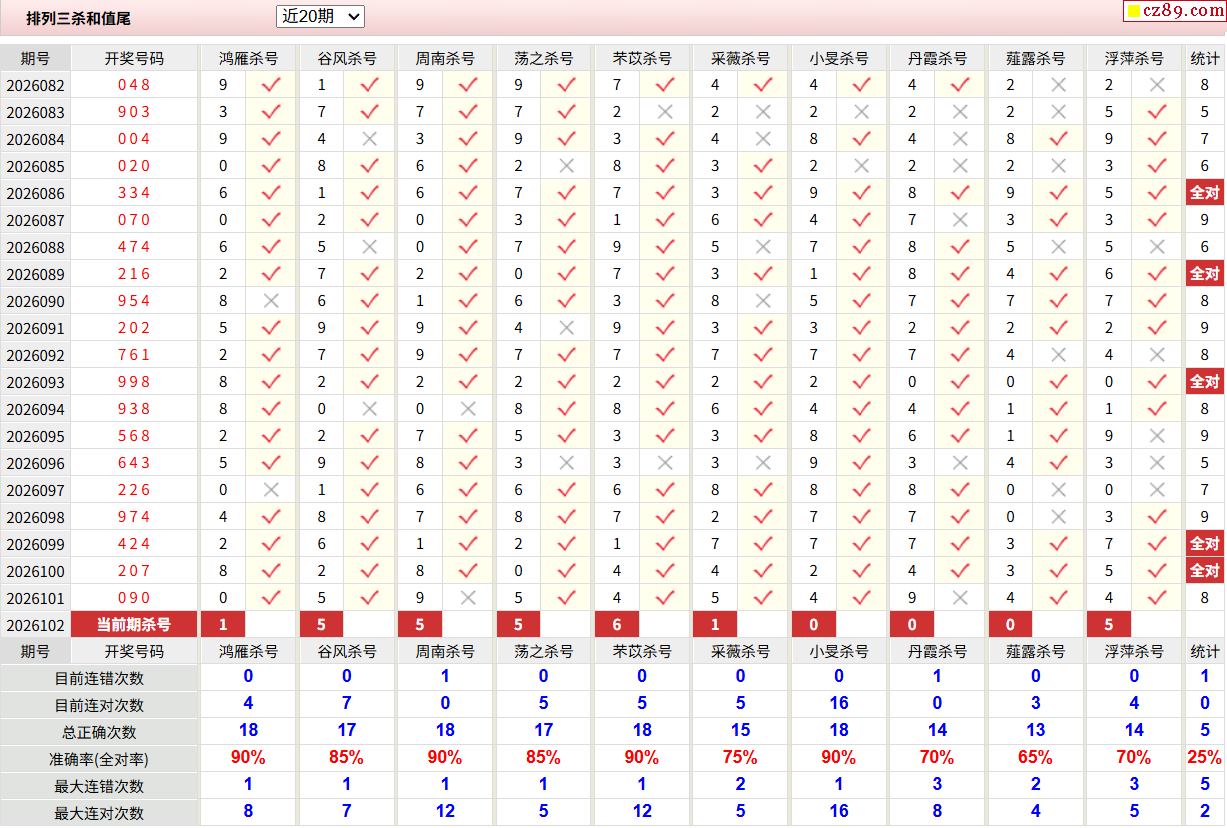Select period row 2026082
The width and height of the screenshot is (1227, 828).
pos(35,85)
